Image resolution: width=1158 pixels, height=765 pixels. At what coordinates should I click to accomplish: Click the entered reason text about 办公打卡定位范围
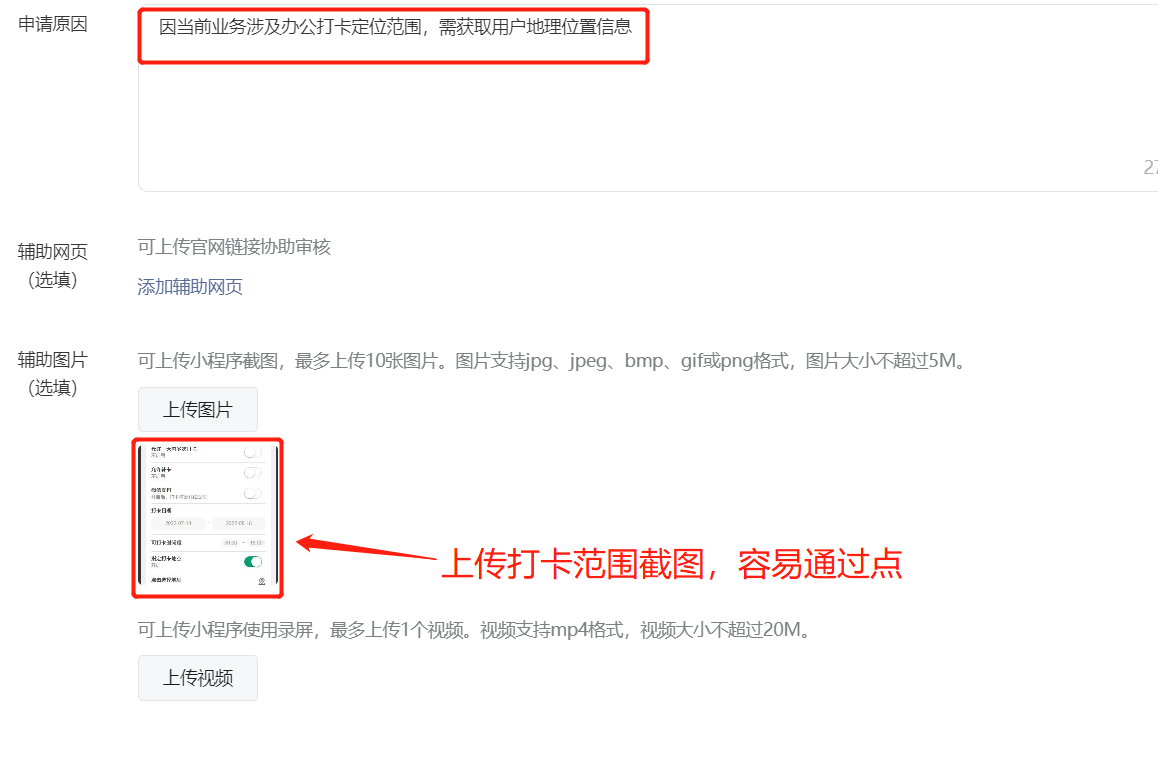point(395,27)
